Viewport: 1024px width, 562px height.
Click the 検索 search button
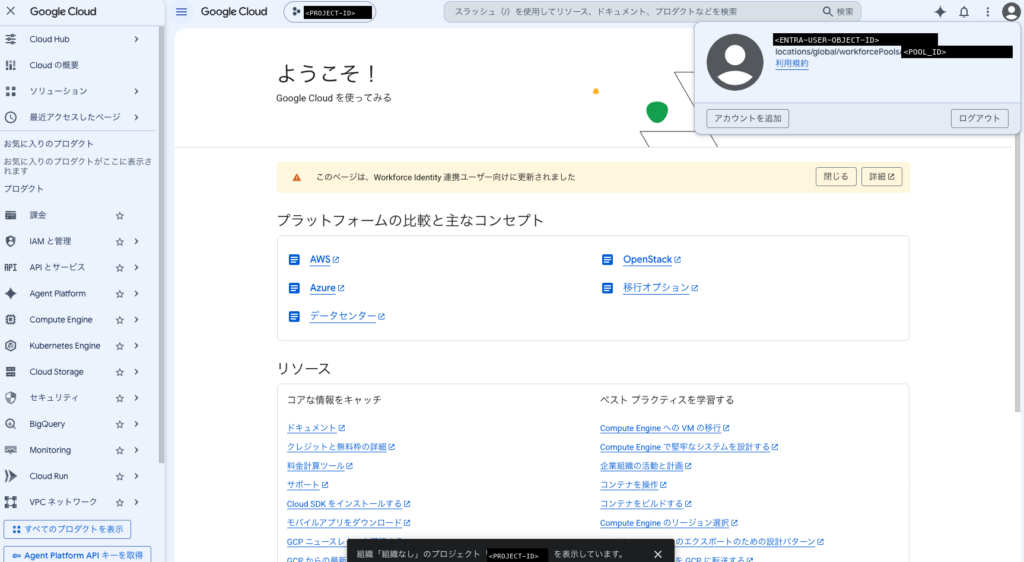pos(838,12)
